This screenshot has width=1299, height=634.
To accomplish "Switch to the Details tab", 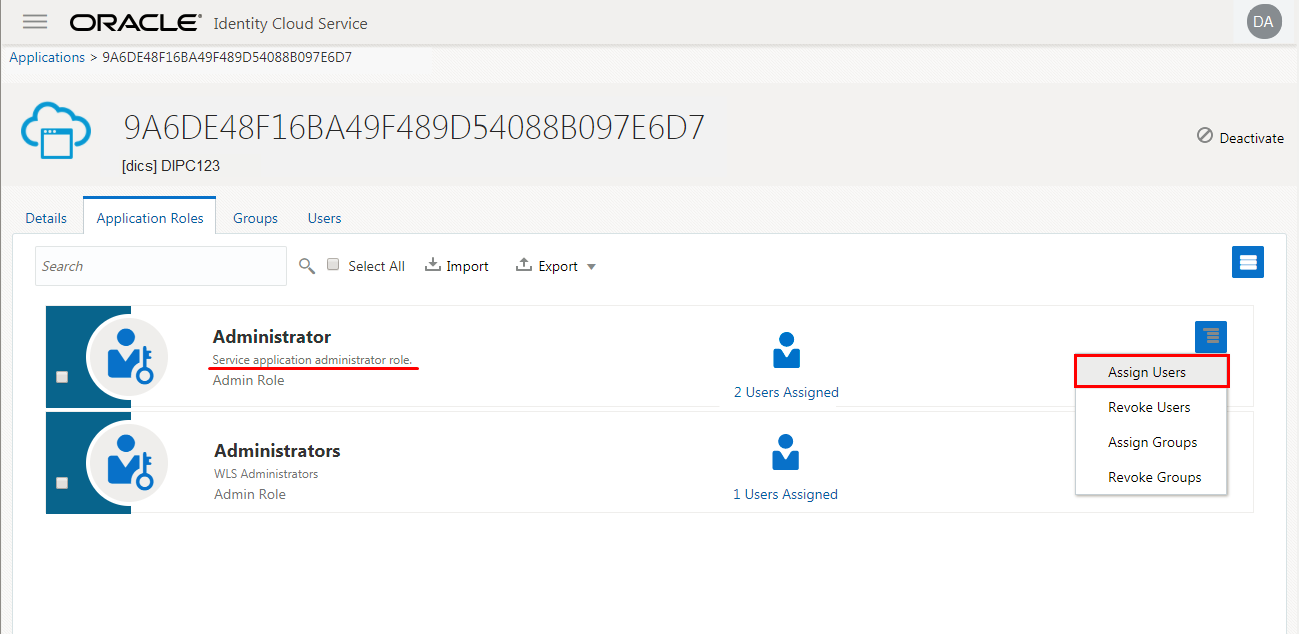I will pyautogui.click(x=46, y=218).
